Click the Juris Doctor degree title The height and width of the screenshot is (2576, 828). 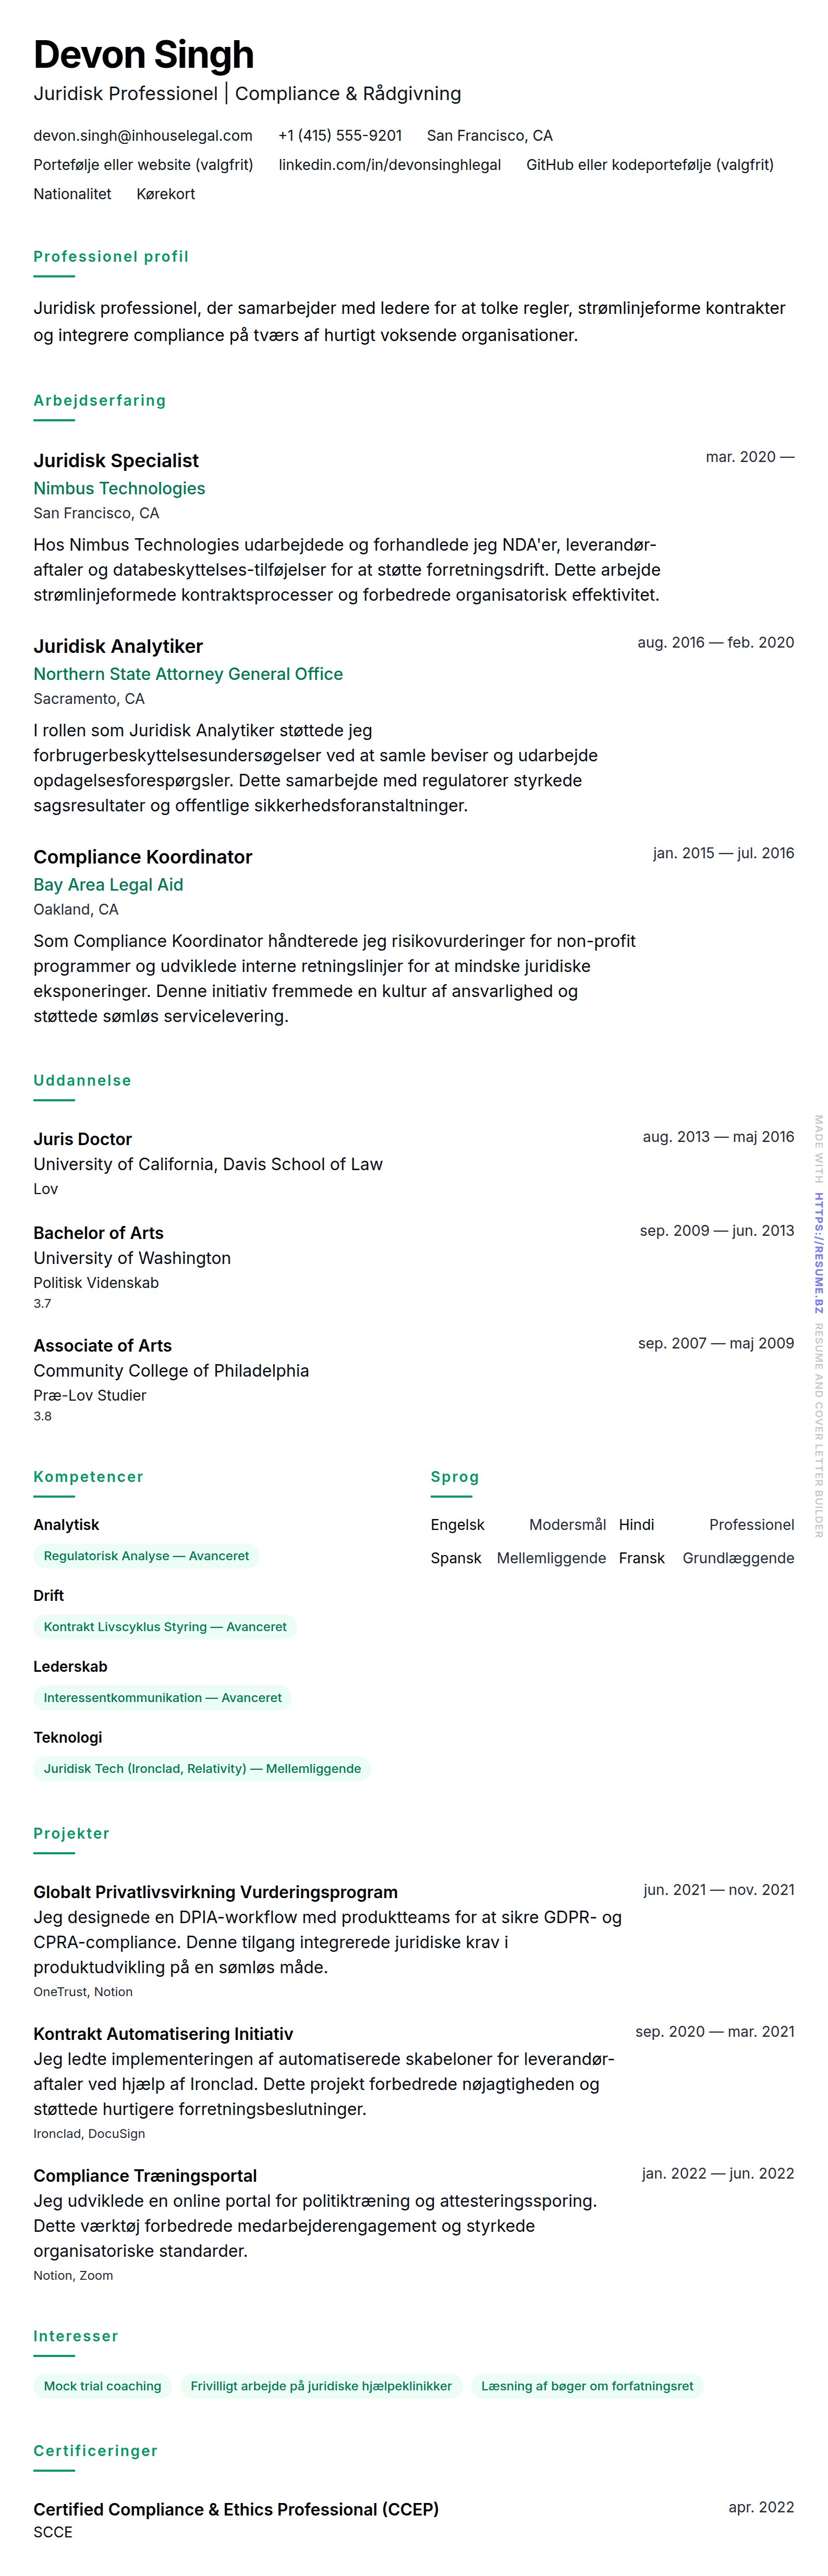pyautogui.click(x=83, y=1139)
